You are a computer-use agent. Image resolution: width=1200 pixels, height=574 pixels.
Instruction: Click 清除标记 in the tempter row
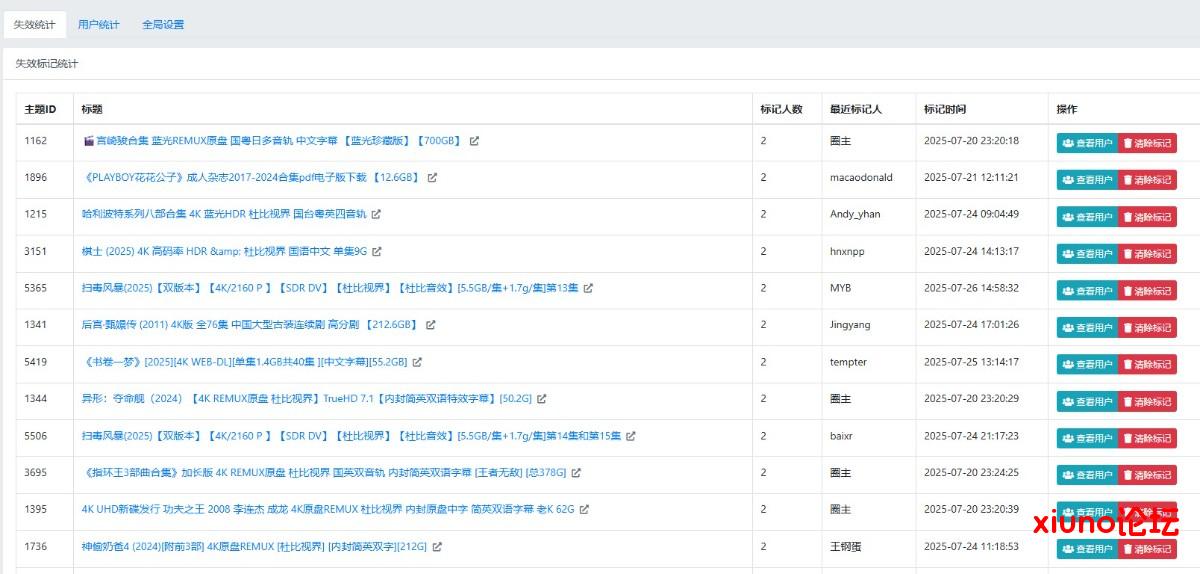[x=1147, y=365]
